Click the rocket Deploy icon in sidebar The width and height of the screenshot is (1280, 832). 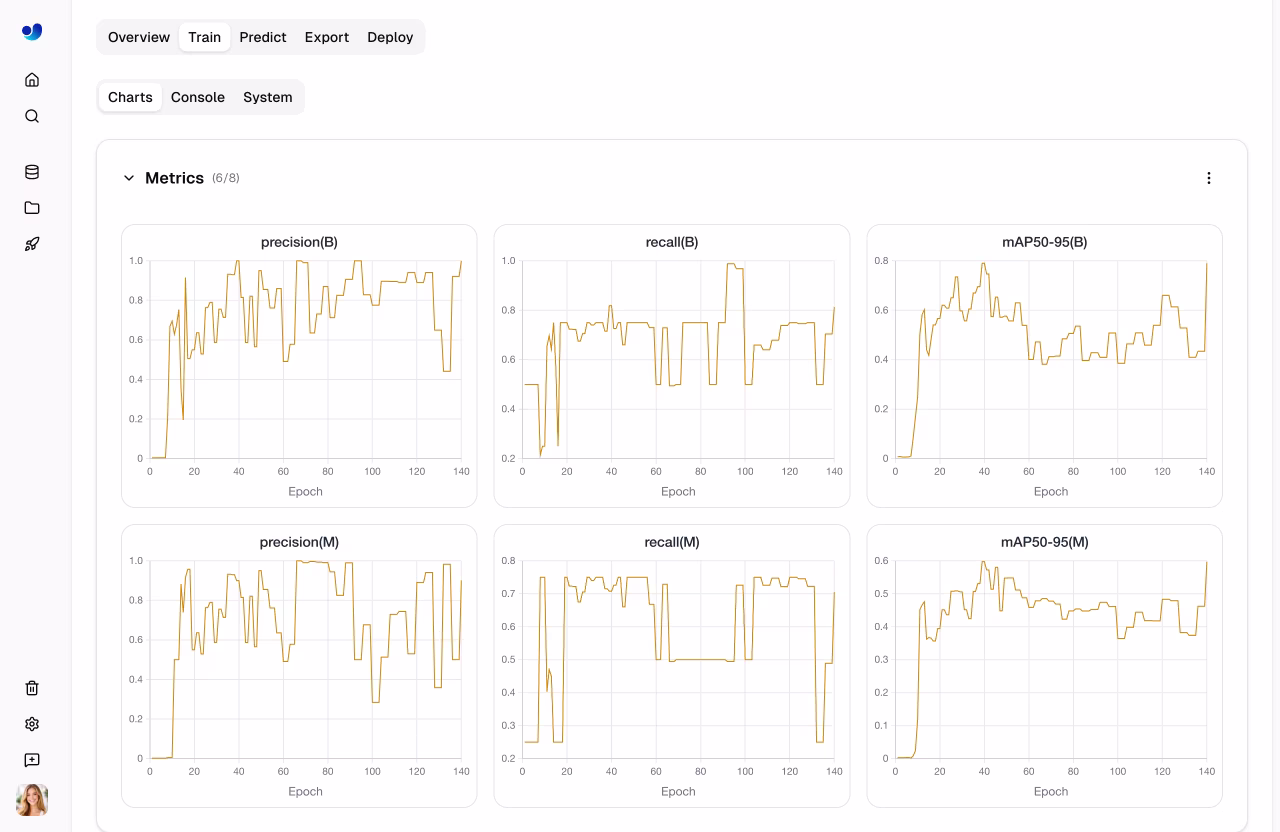coord(32,244)
